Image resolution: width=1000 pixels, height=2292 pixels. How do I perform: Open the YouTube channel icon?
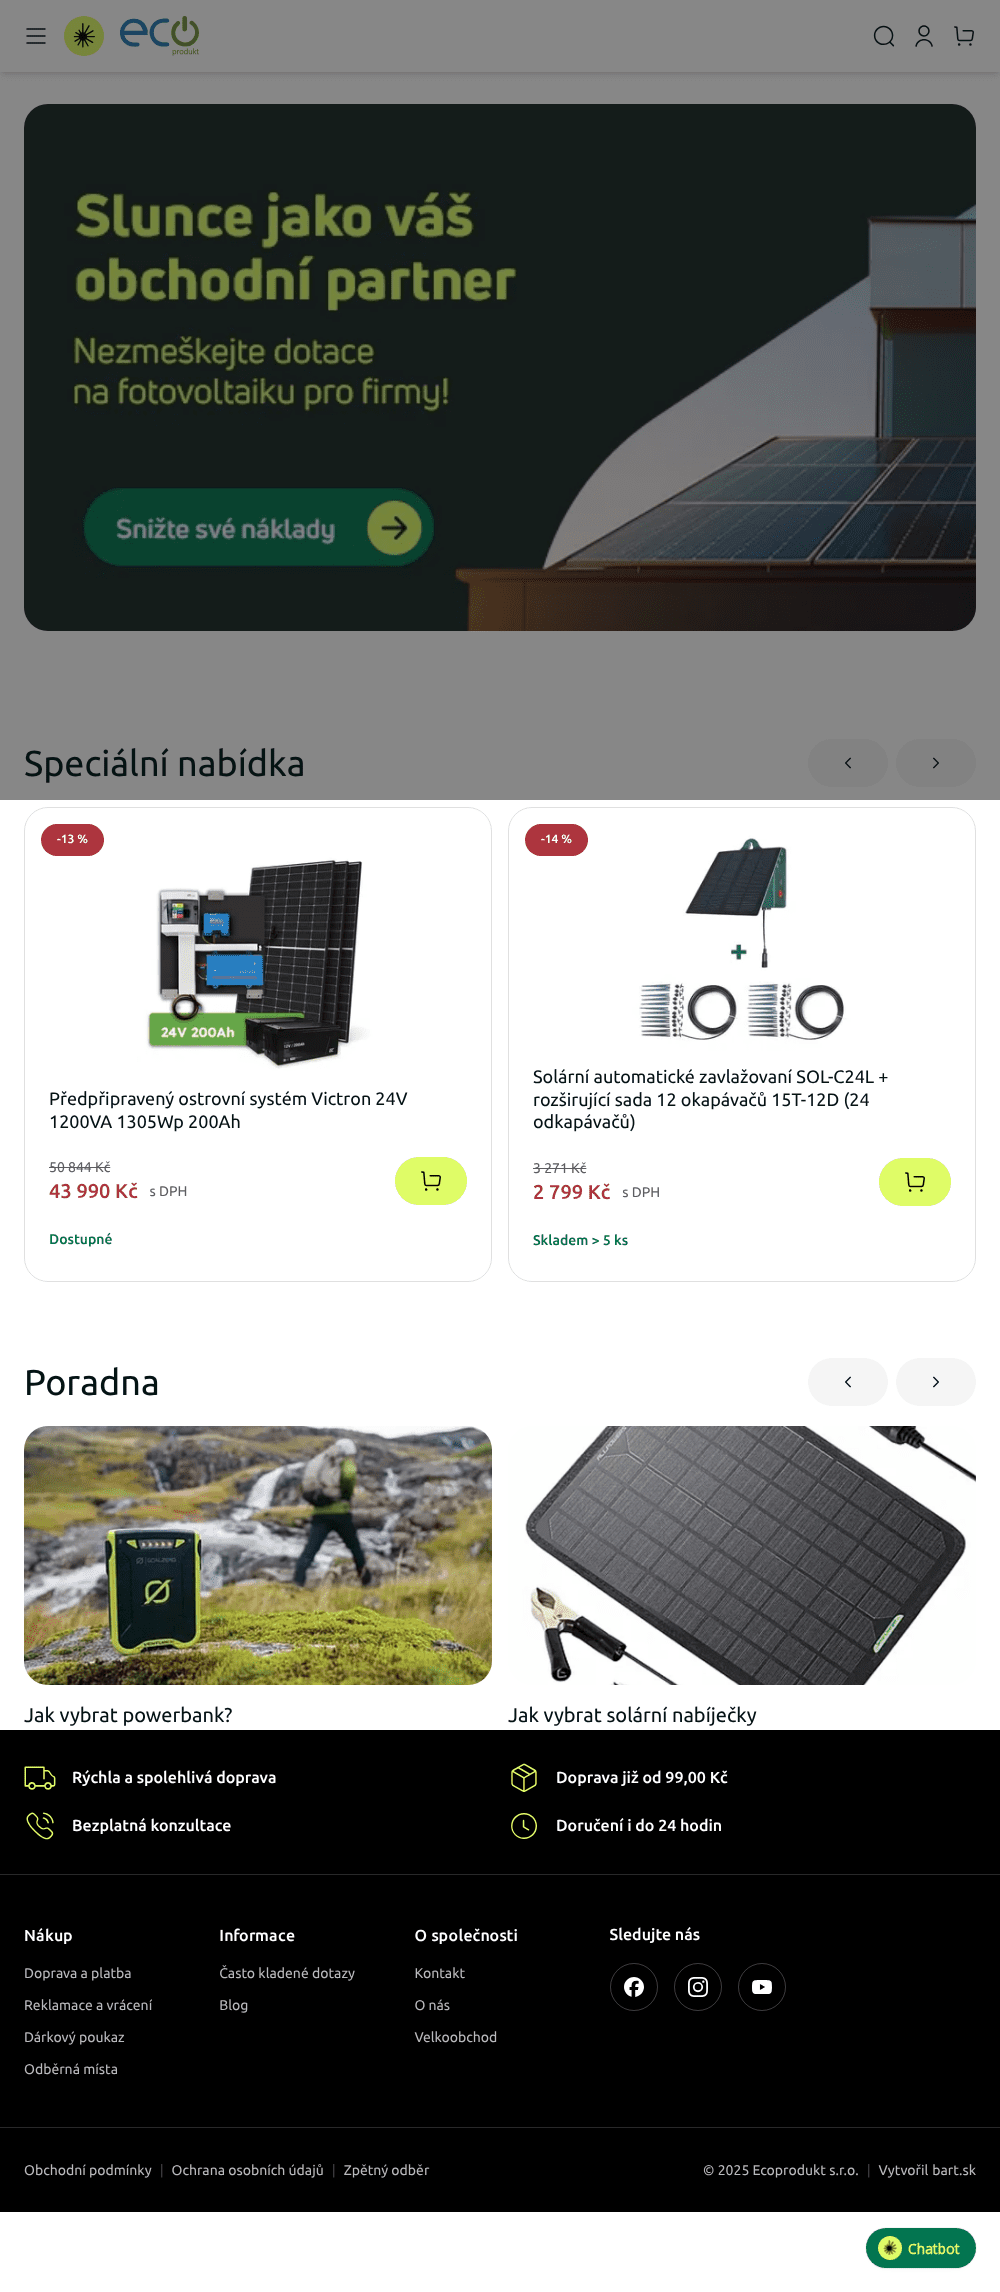(762, 1987)
